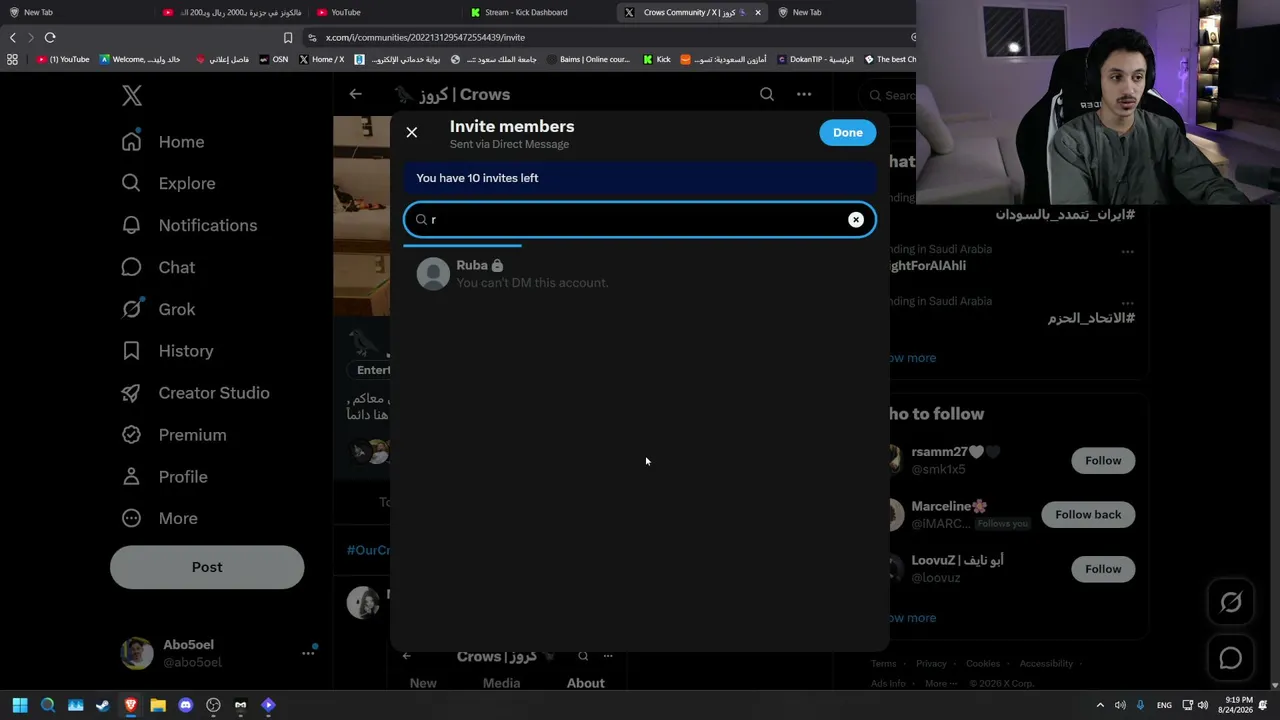Open the Home / X bookmark
Viewport: 1280px width, 720px height.
pos(321,59)
